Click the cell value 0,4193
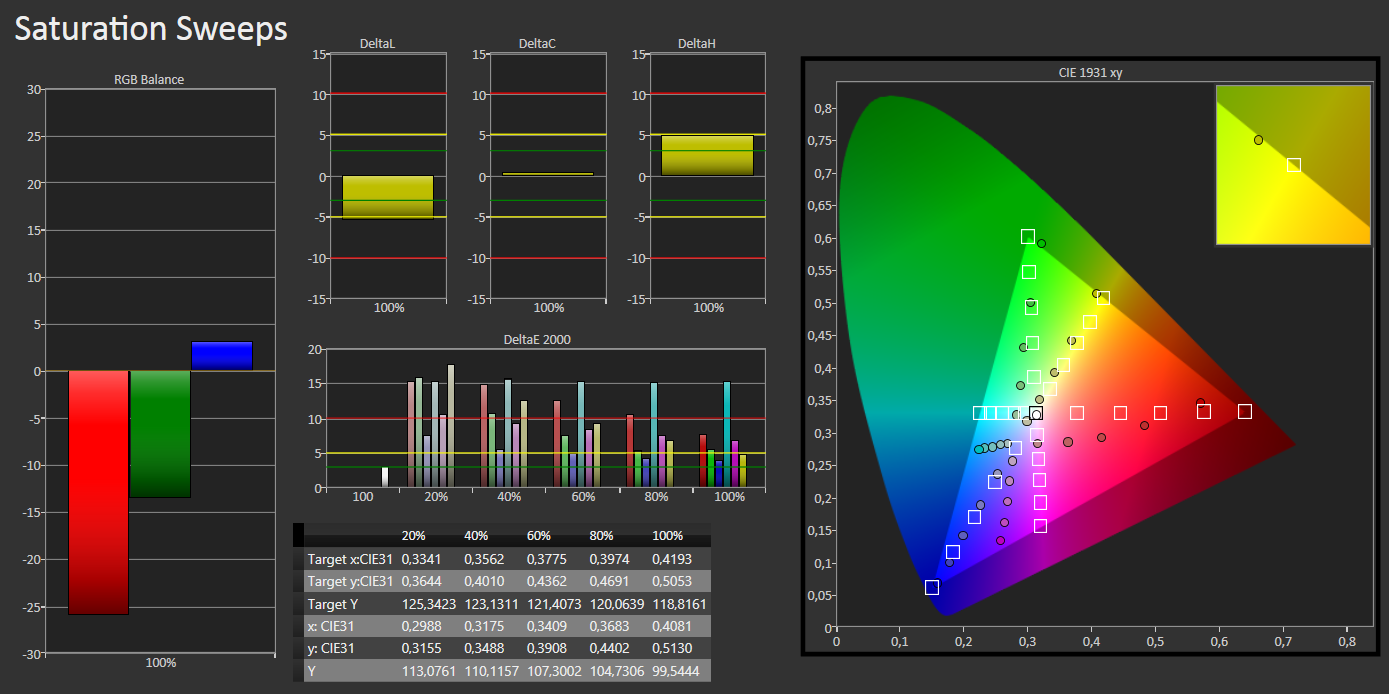 (x=673, y=558)
